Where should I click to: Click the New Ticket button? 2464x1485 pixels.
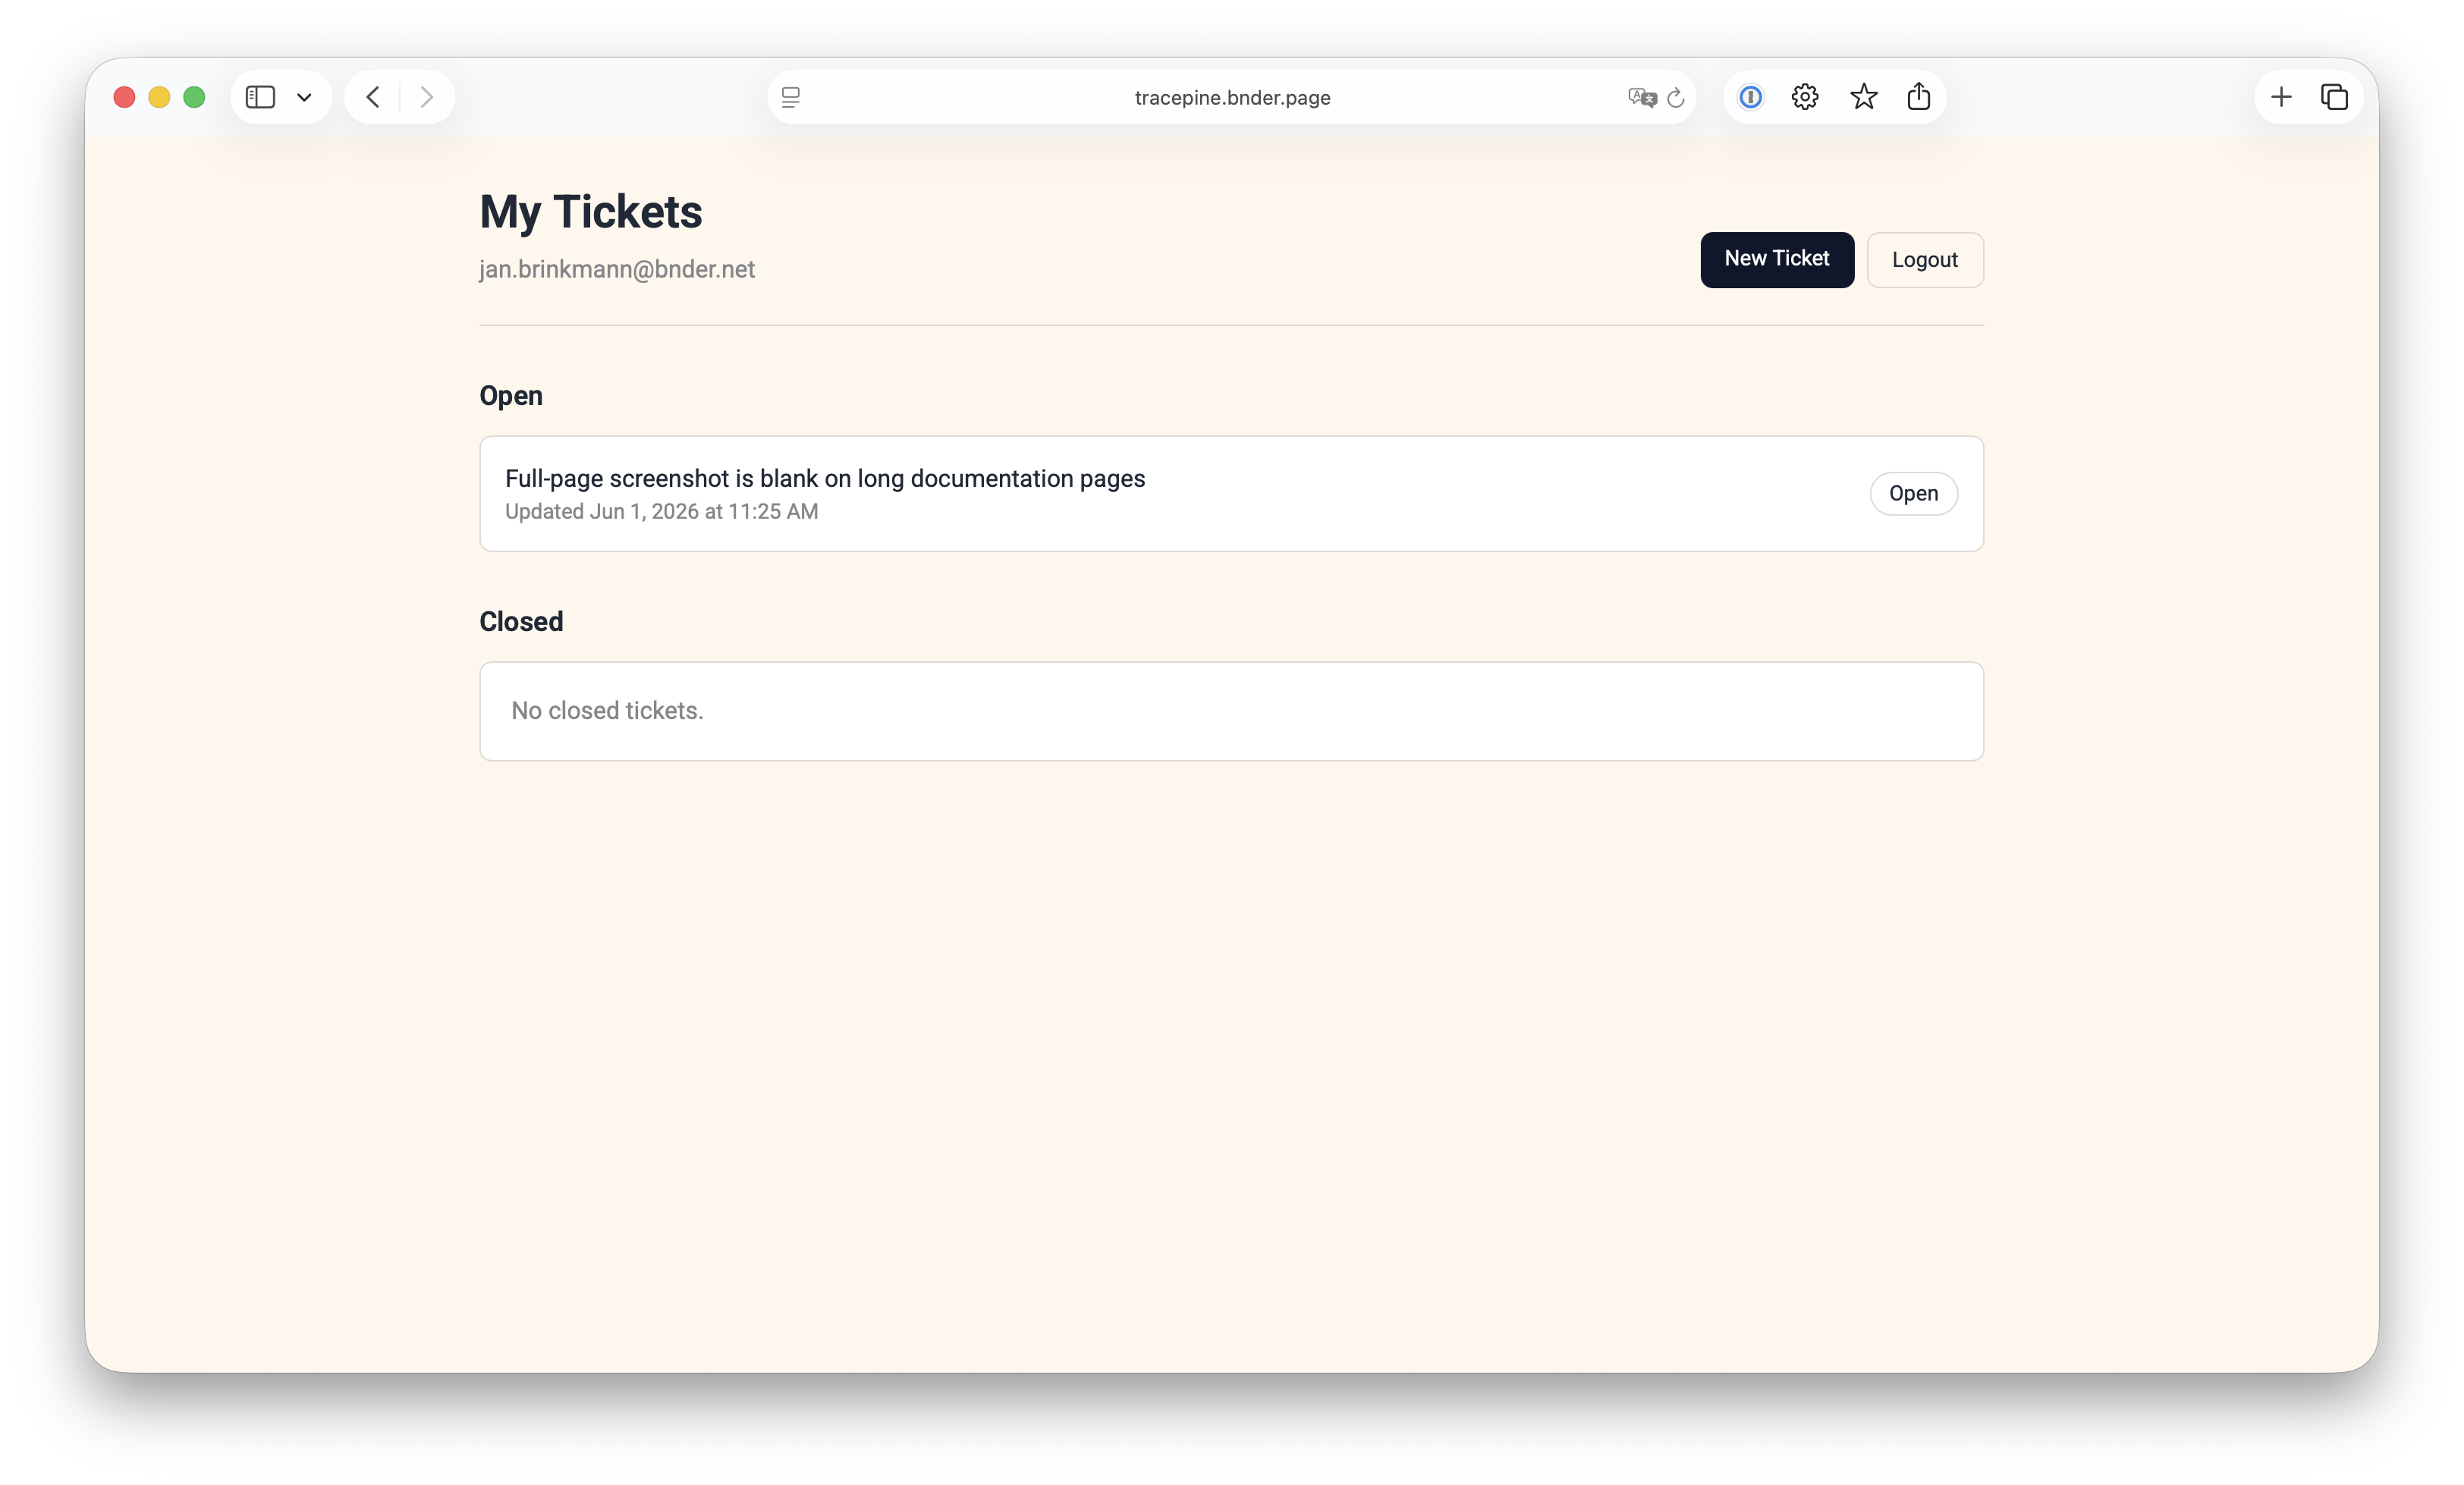(1777, 259)
